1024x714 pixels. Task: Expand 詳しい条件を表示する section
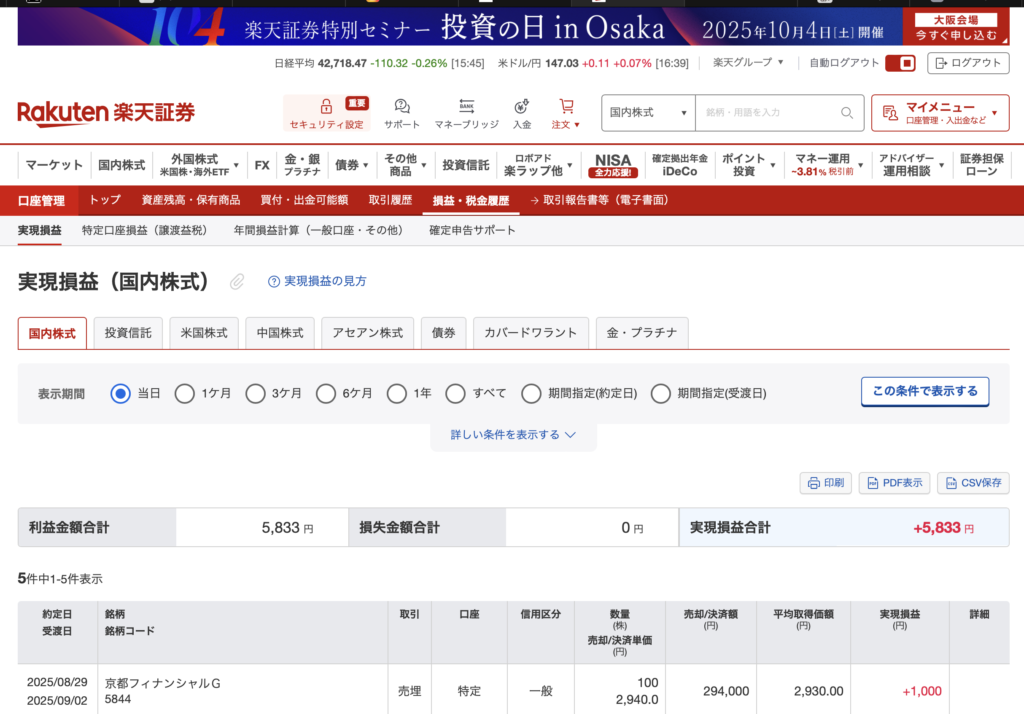tap(513, 435)
